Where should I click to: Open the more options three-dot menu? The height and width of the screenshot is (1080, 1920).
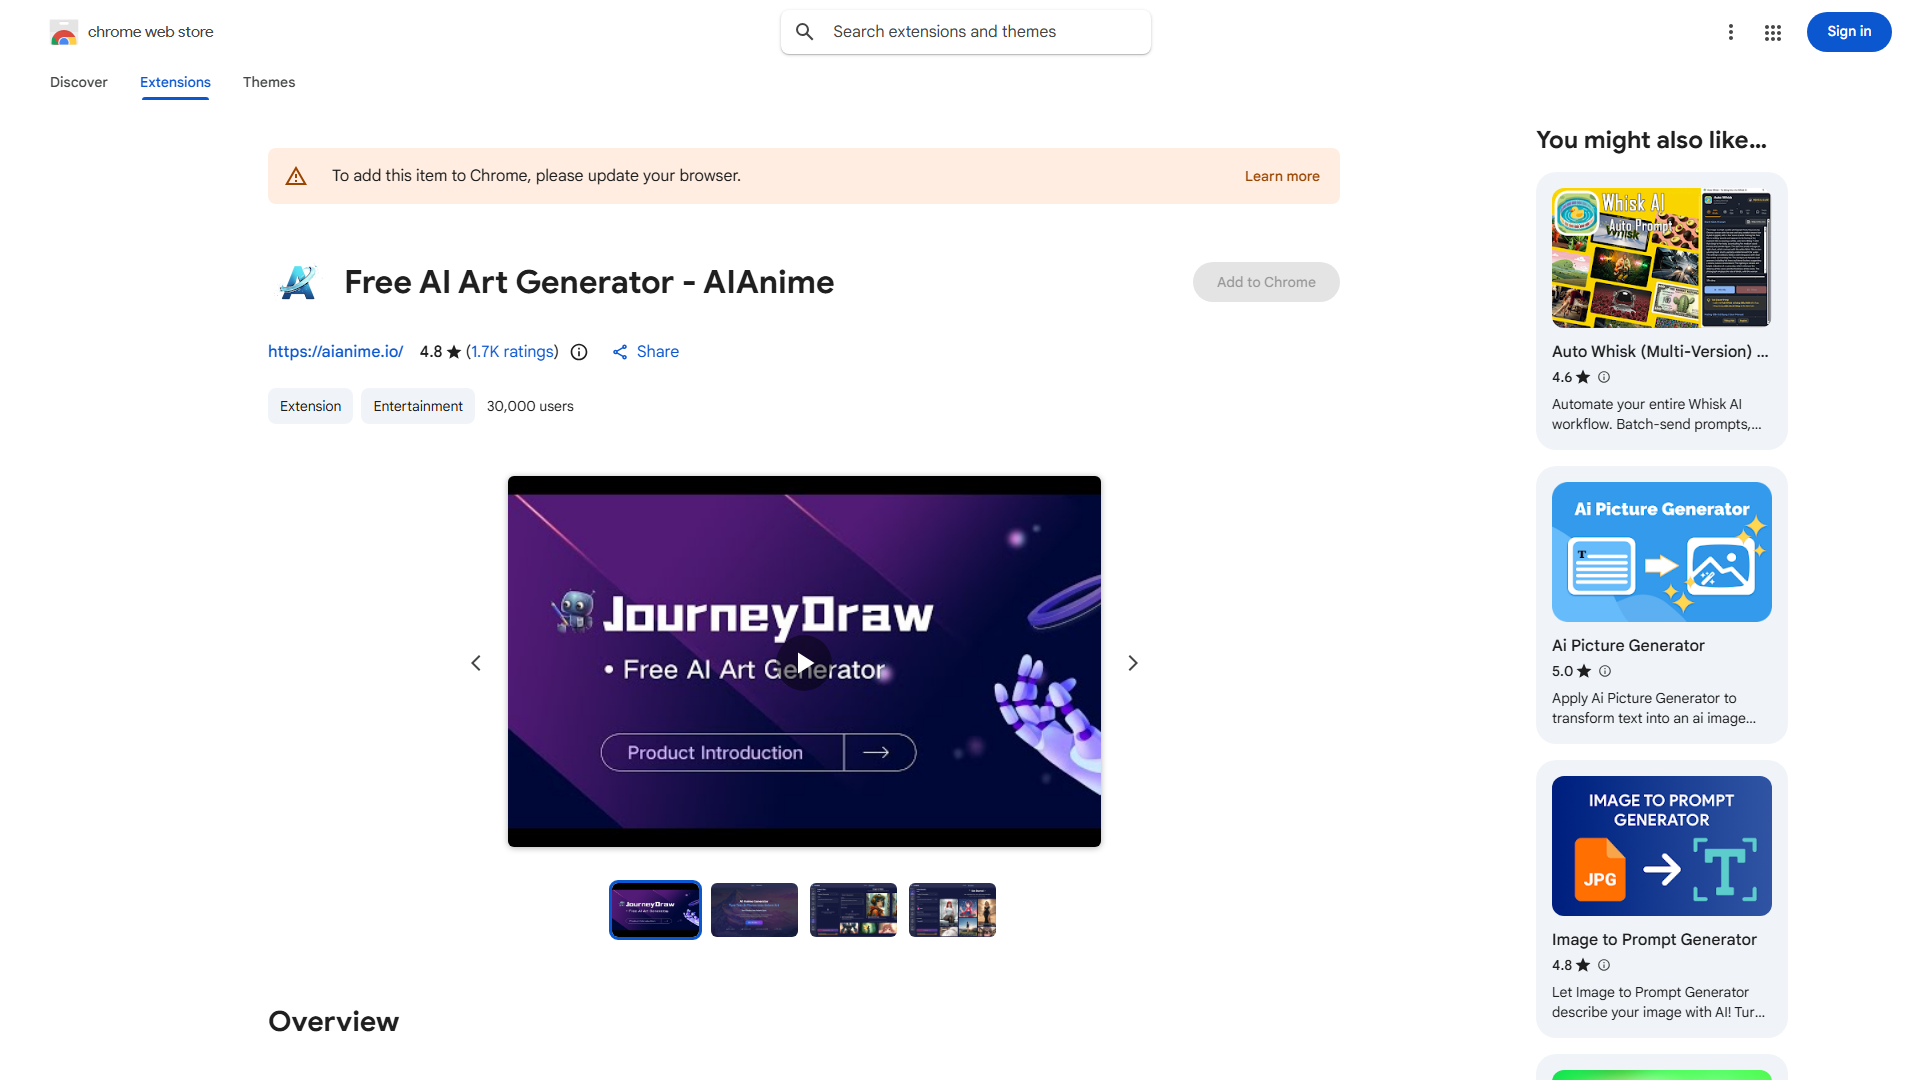pyautogui.click(x=1731, y=32)
